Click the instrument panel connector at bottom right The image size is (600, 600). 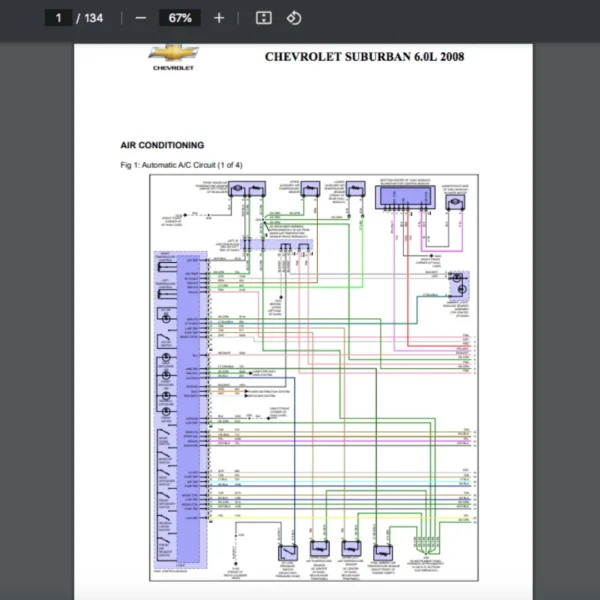pyautogui.click(x=427, y=548)
